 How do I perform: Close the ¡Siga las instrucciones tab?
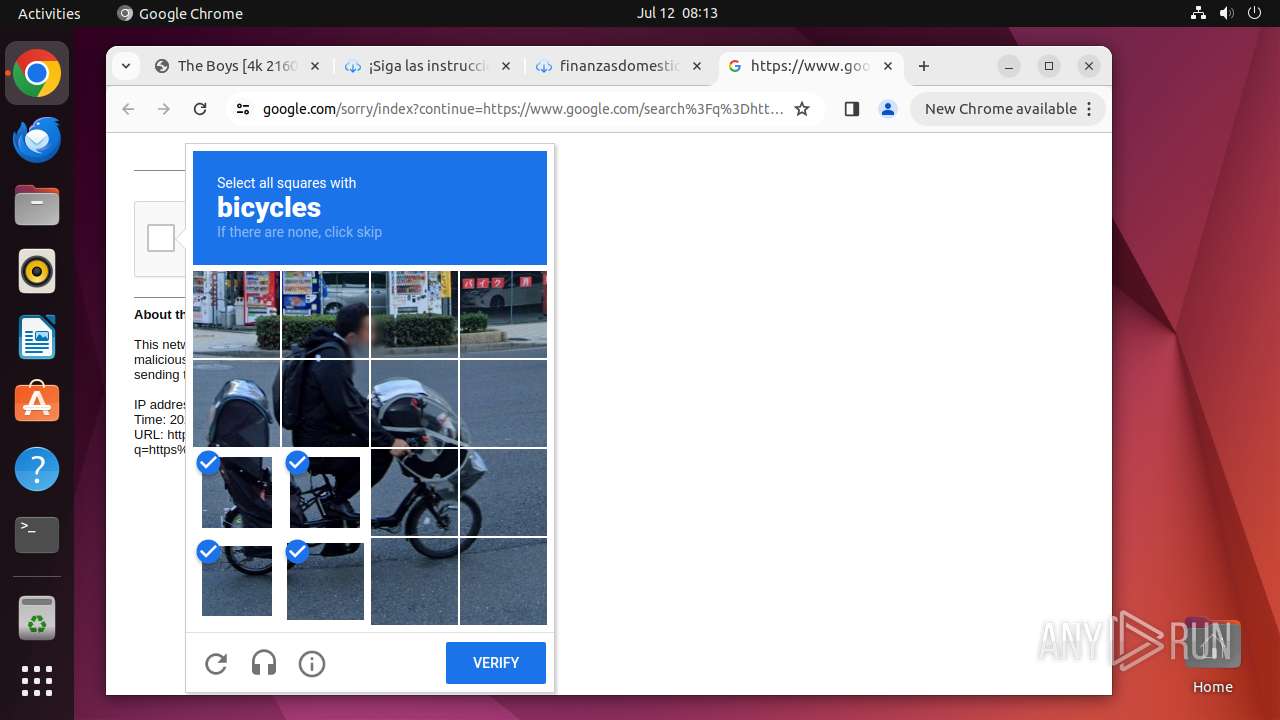(505, 66)
